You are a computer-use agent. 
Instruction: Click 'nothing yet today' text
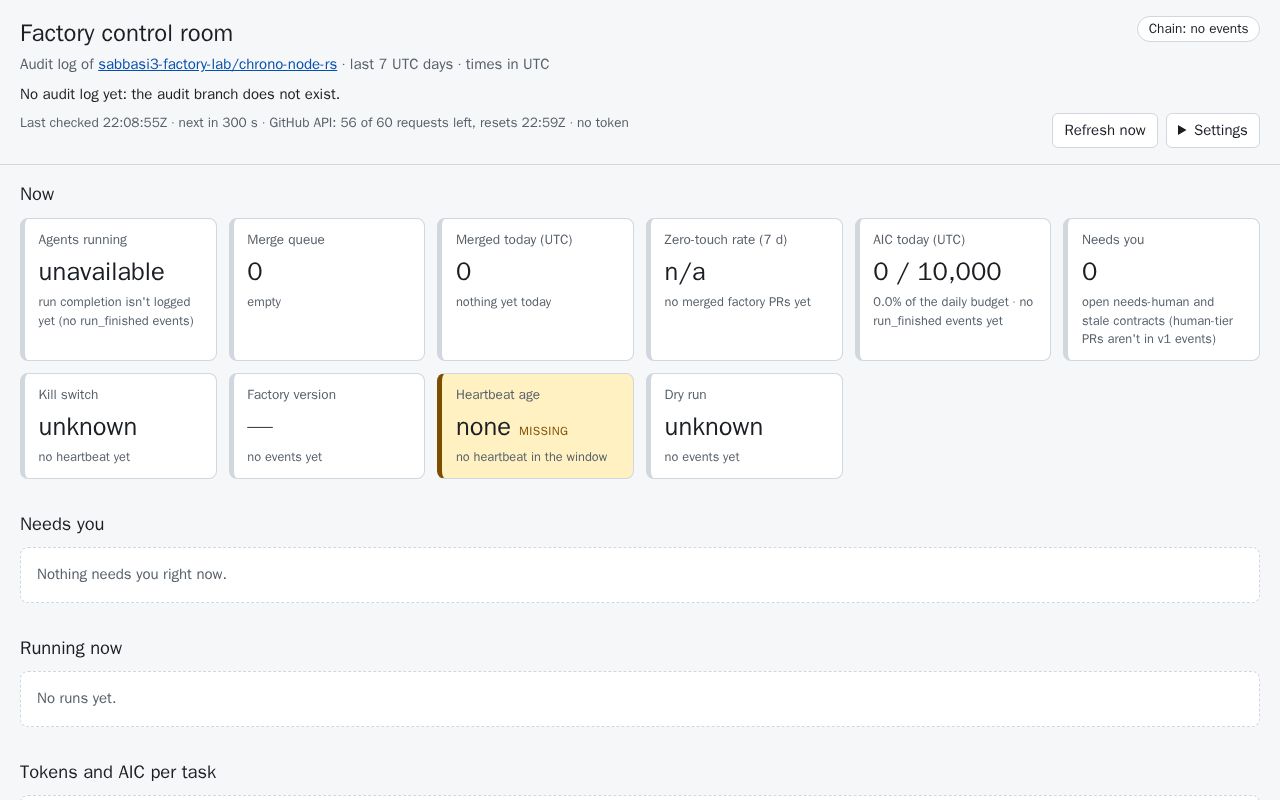pyautogui.click(x=503, y=302)
